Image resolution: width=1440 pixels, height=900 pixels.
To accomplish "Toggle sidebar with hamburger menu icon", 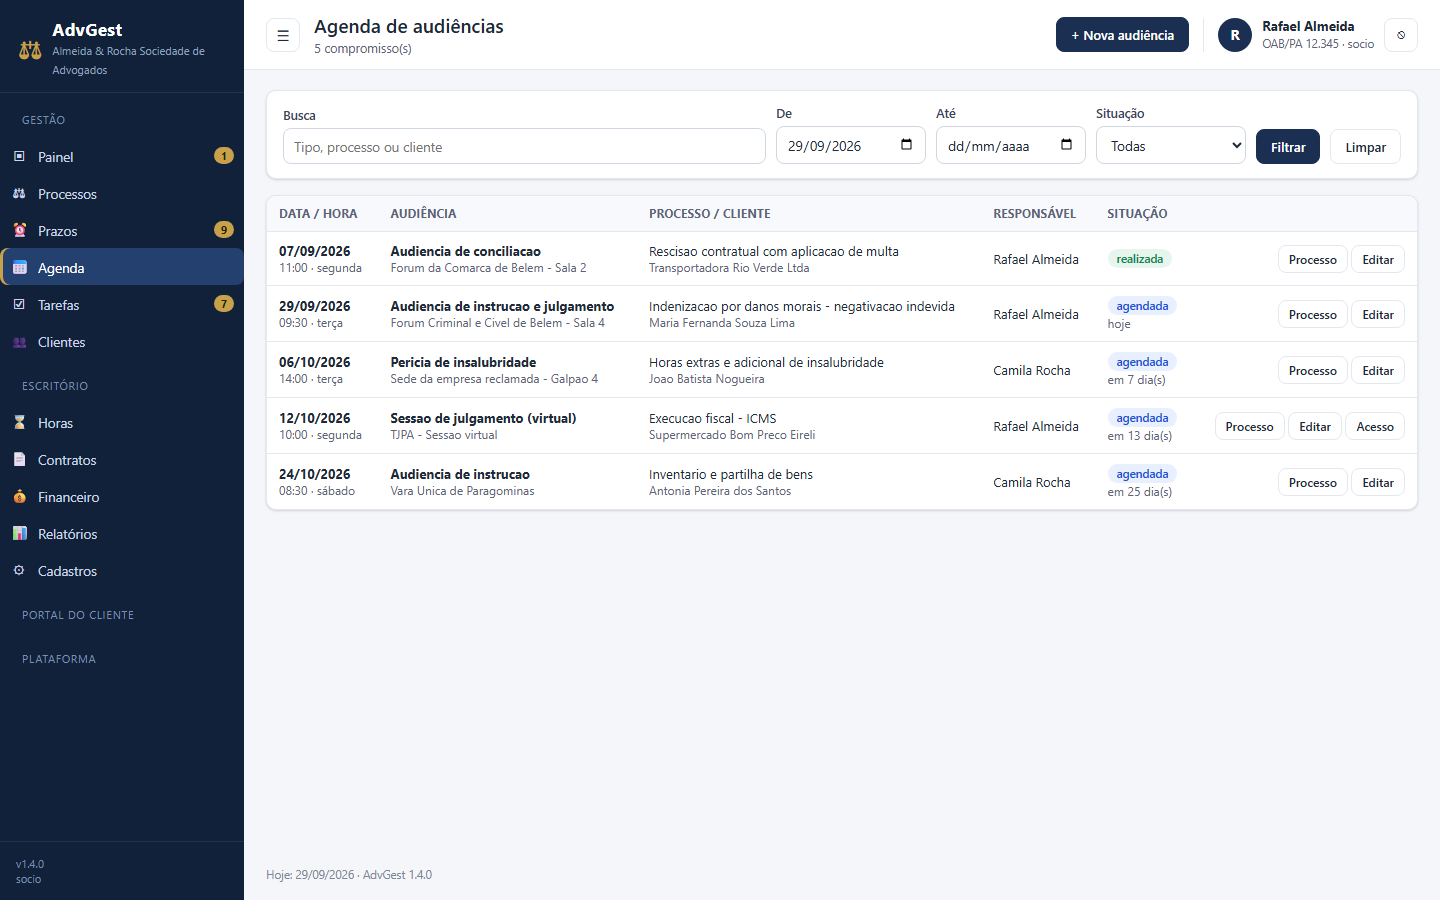I will point(283,35).
